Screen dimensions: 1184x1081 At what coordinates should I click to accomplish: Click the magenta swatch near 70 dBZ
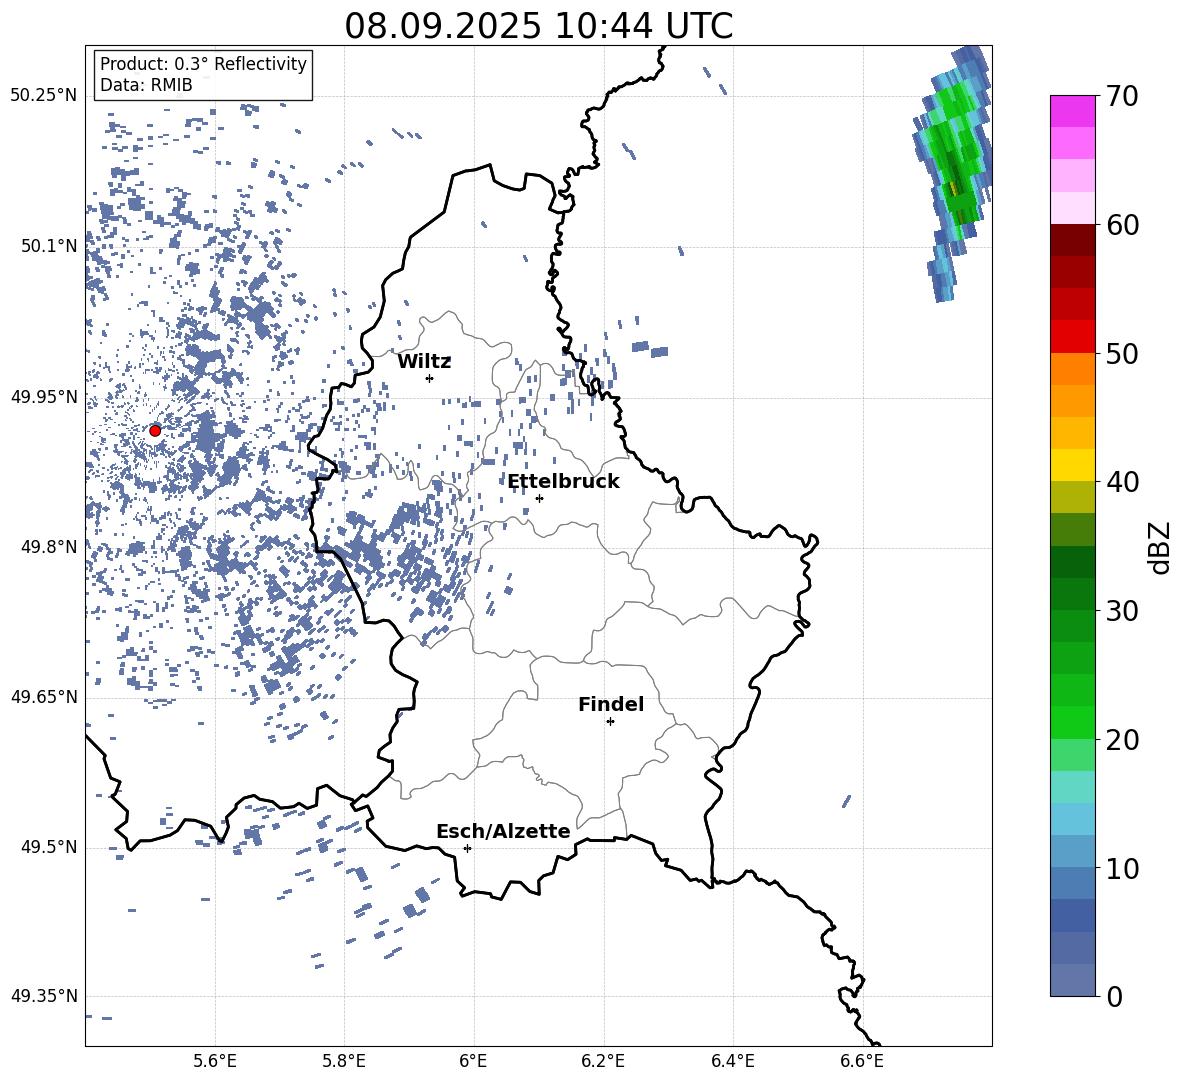(x=1073, y=111)
